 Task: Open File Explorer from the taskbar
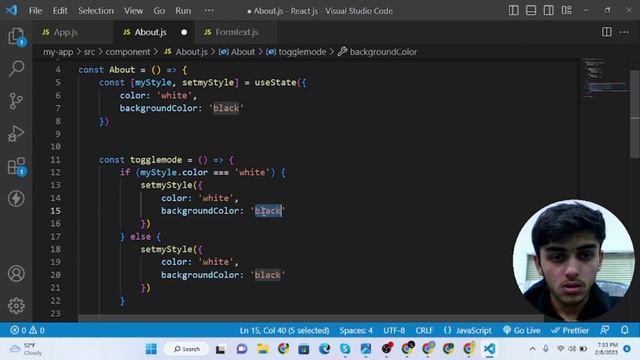pos(262,349)
